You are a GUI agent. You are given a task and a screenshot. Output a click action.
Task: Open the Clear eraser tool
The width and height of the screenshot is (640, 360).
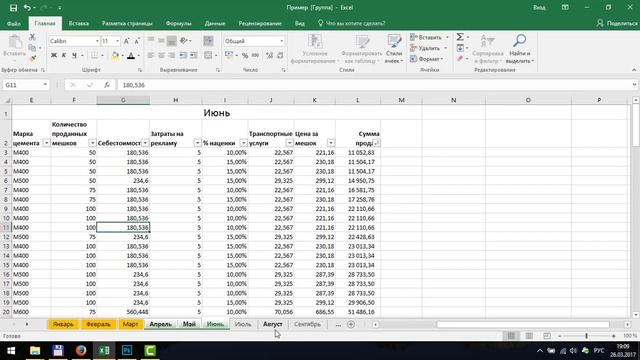(x=460, y=59)
